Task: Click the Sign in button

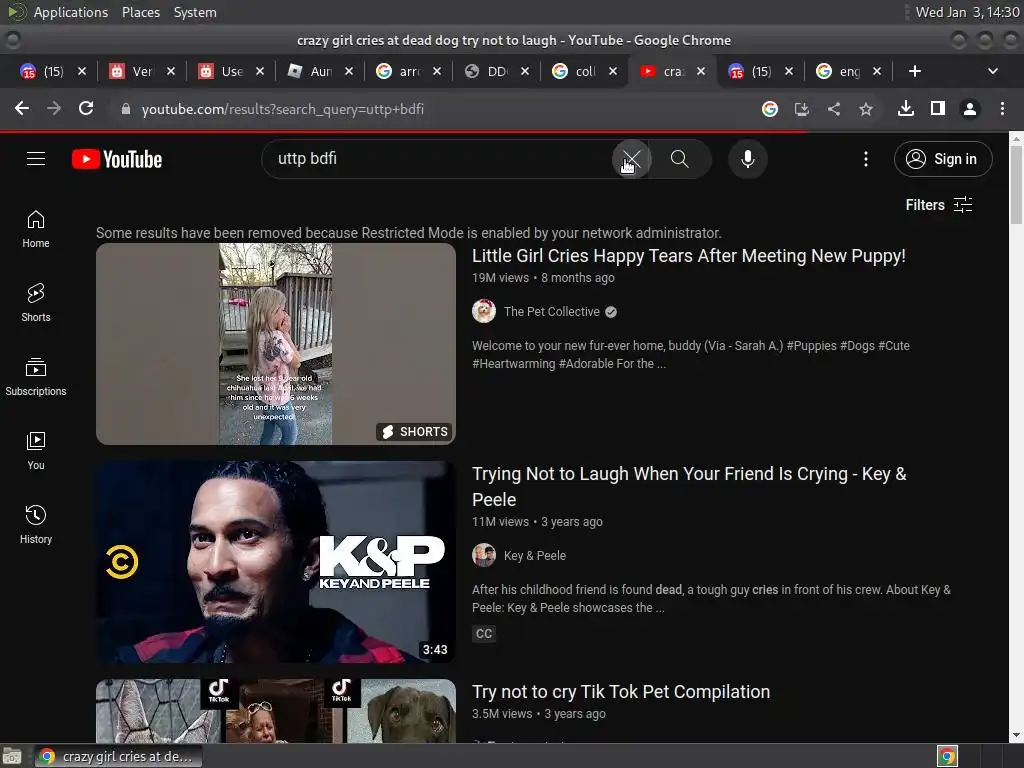Action: coord(943,159)
